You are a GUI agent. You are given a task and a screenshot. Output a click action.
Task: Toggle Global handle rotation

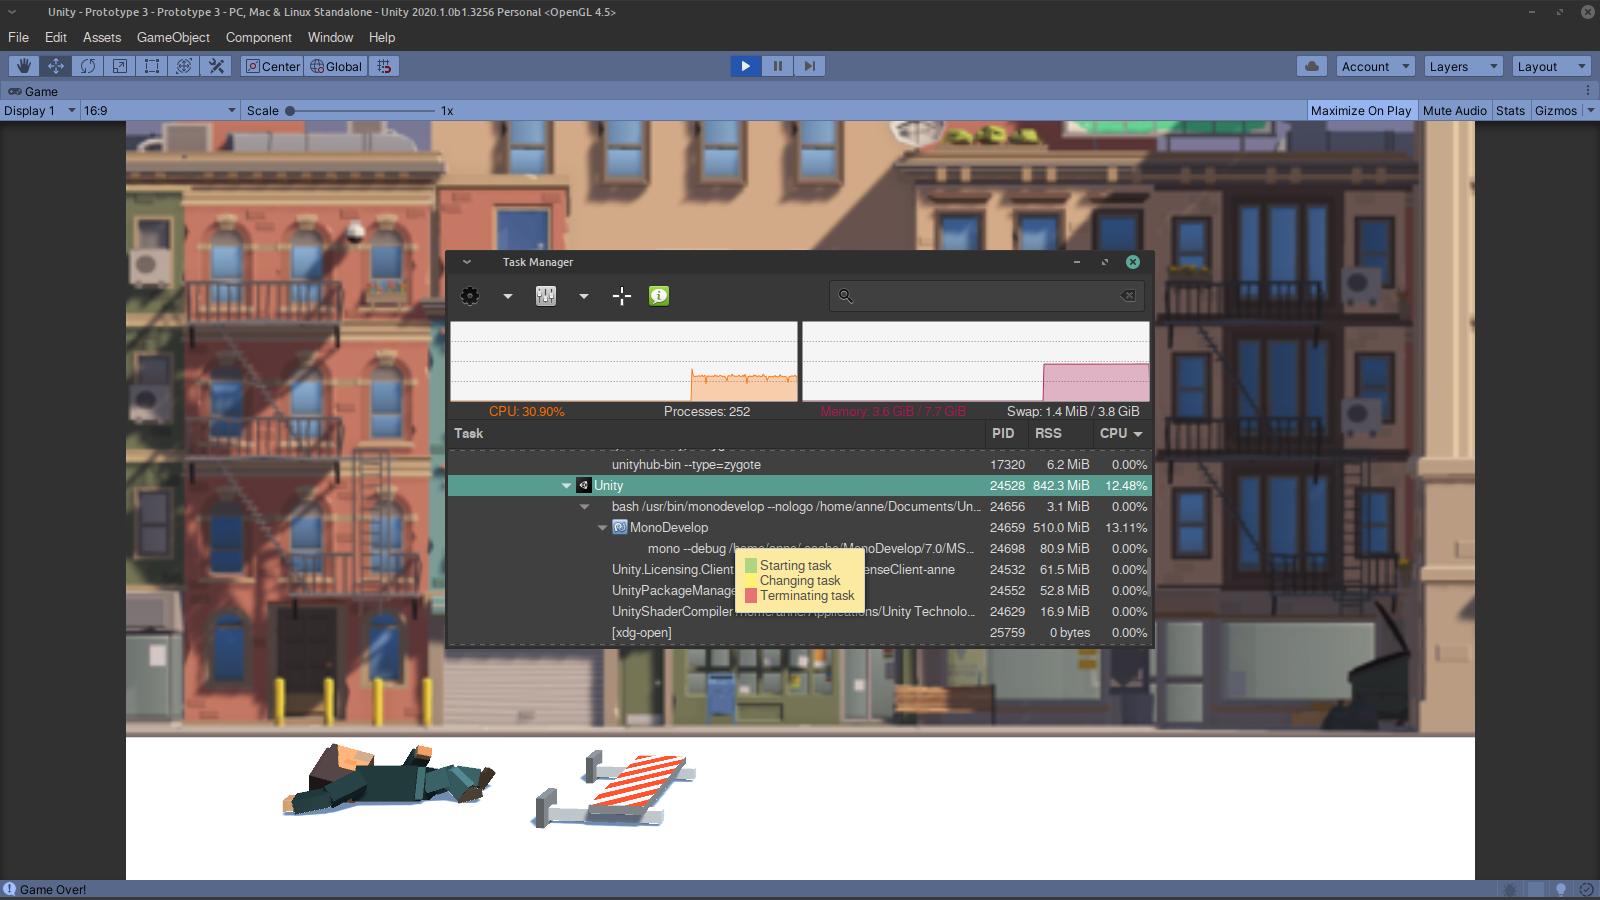(336, 66)
